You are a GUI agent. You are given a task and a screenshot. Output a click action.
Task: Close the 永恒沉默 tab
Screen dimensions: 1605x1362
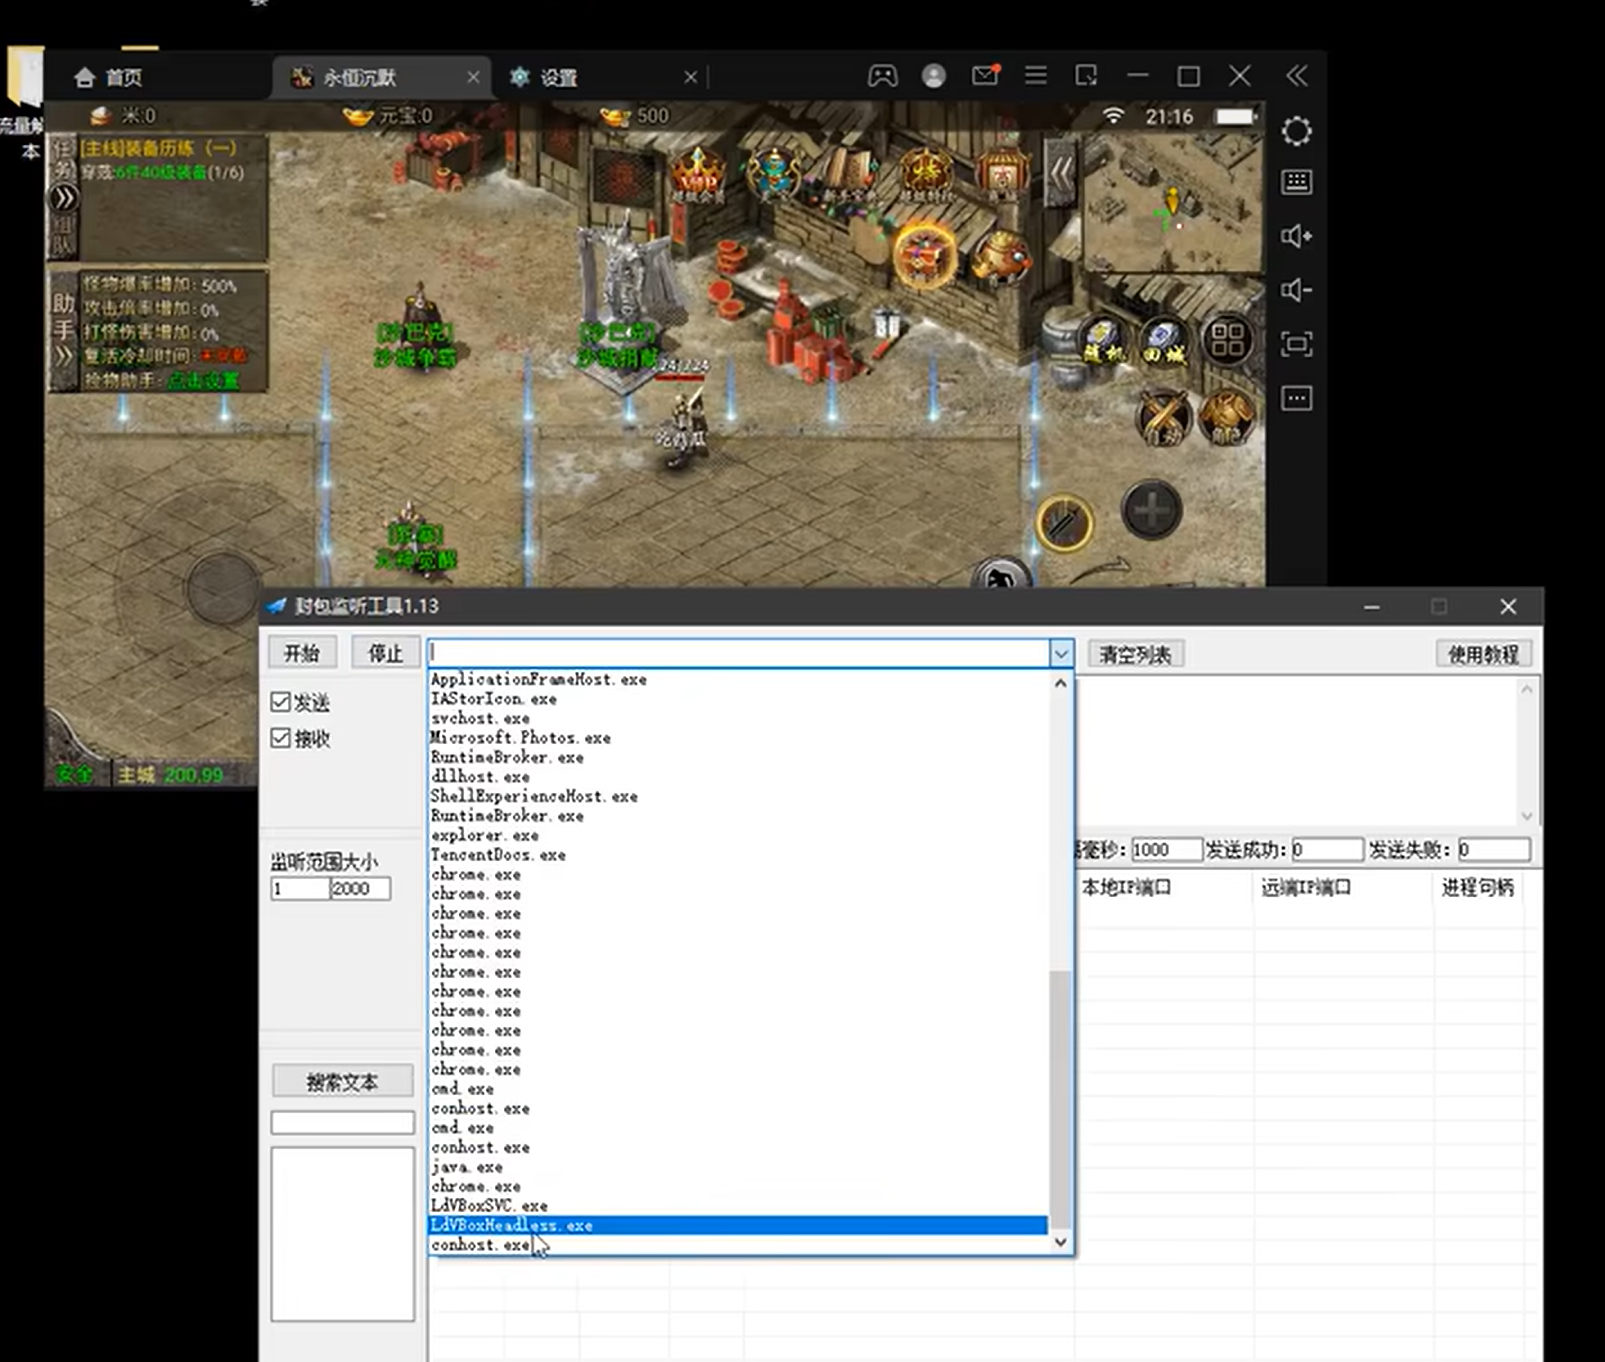coord(473,77)
